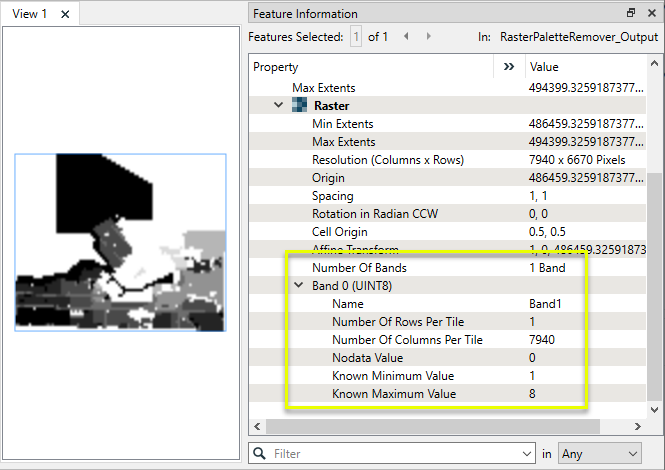Open the 'Any' column filter dropdown
Screen dimensions: 665x470
(600, 454)
